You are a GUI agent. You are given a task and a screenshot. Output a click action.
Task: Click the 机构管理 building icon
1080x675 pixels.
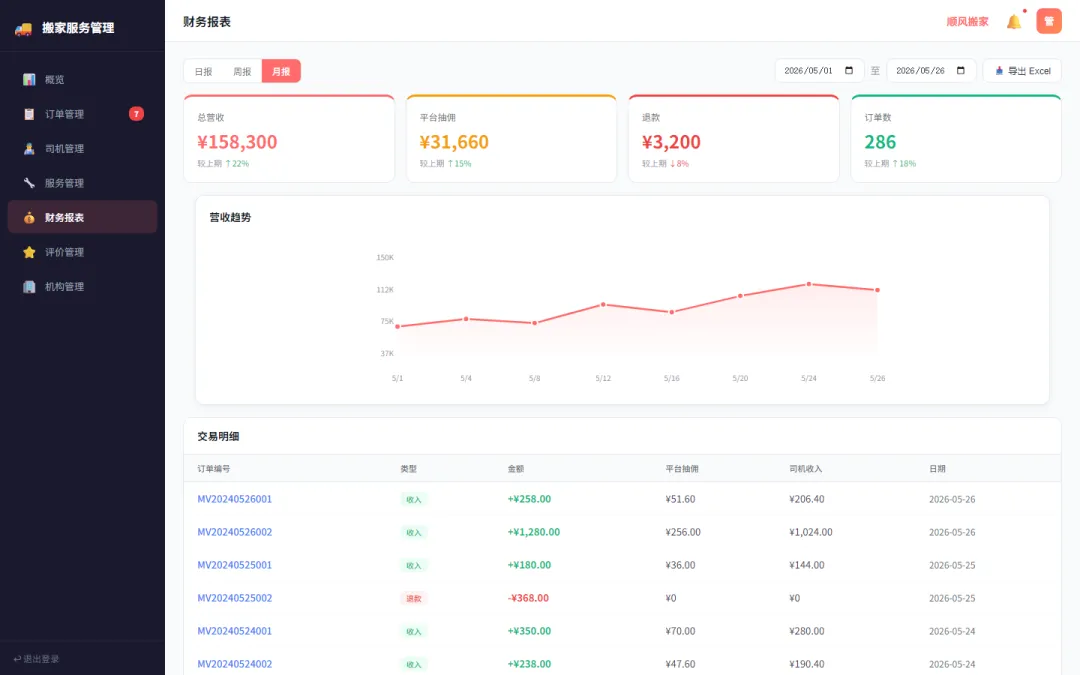coord(29,287)
